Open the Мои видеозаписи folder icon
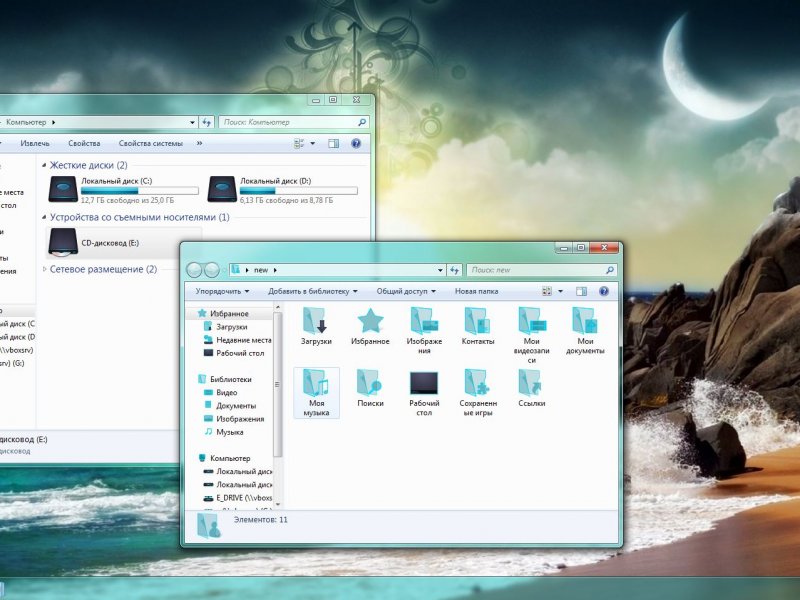Viewport: 800px width, 600px height. [532, 321]
